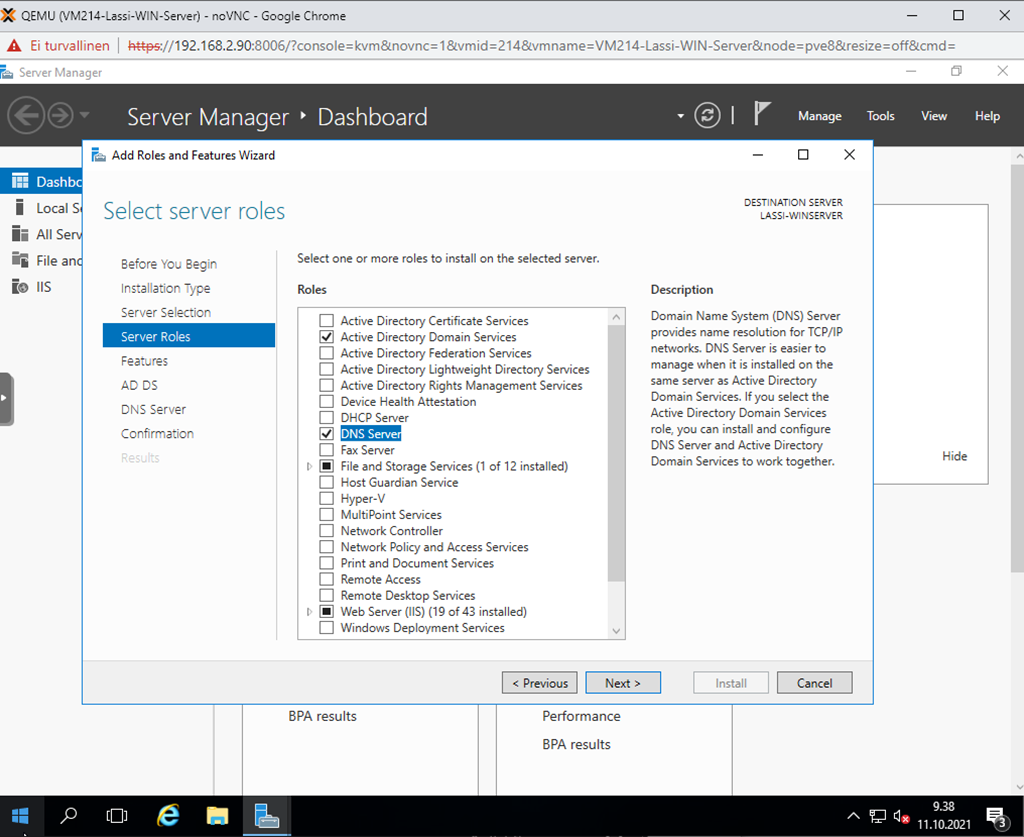Click Performance link in dashboard tile
The height and width of the screenshot is (837, 1024).
click(x=581, y=716)
